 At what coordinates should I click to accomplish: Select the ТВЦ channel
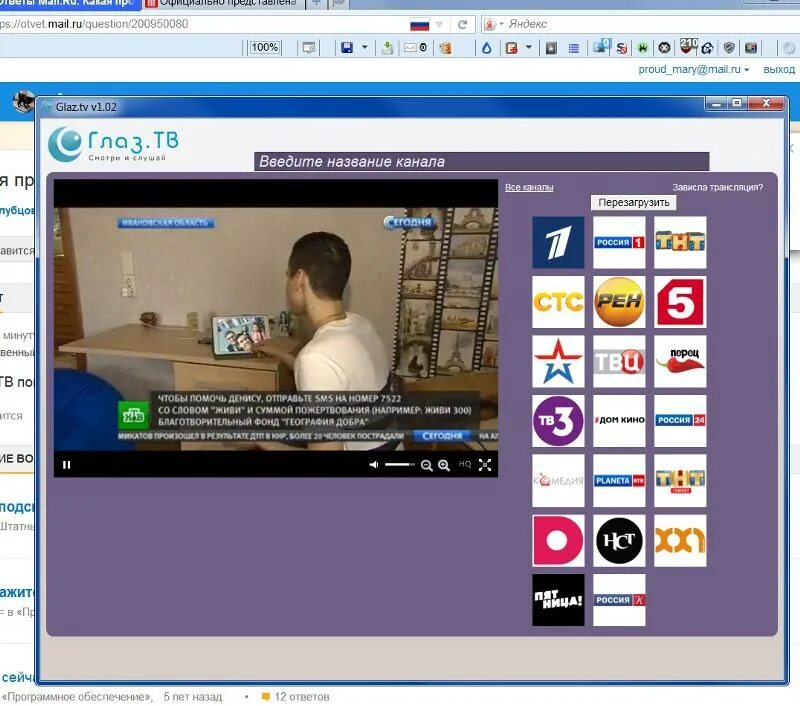tap(619, 362)
